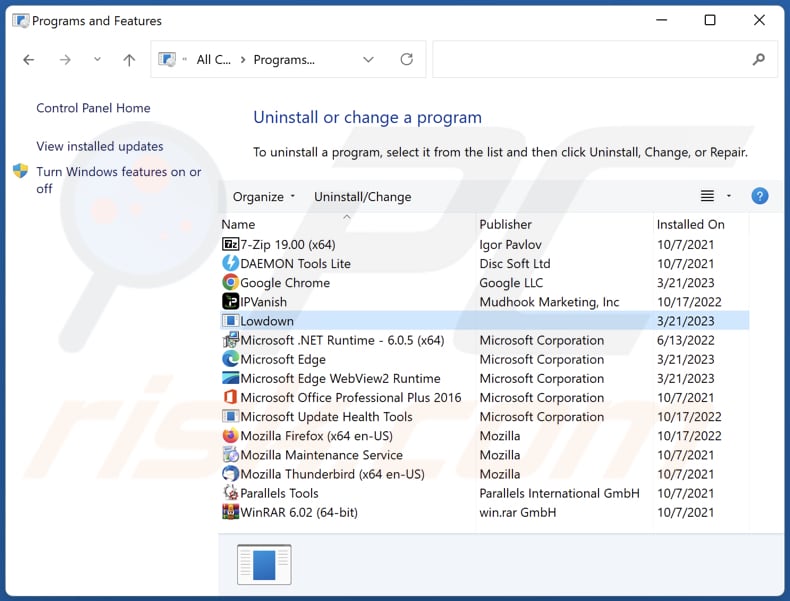Select Mozilla Maintenance Service entry

(x=485, y=455)
